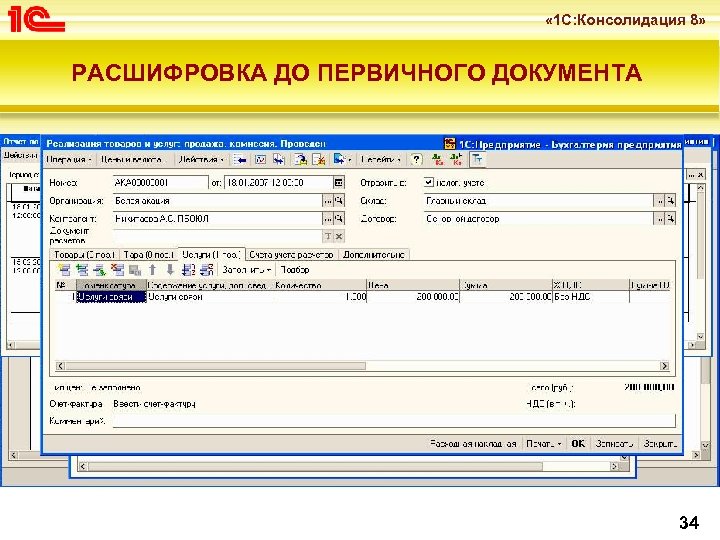This screenshot has height=540, width=720.
Task: Open the Договор selection ellipsis button
Action: coord(659,219)
